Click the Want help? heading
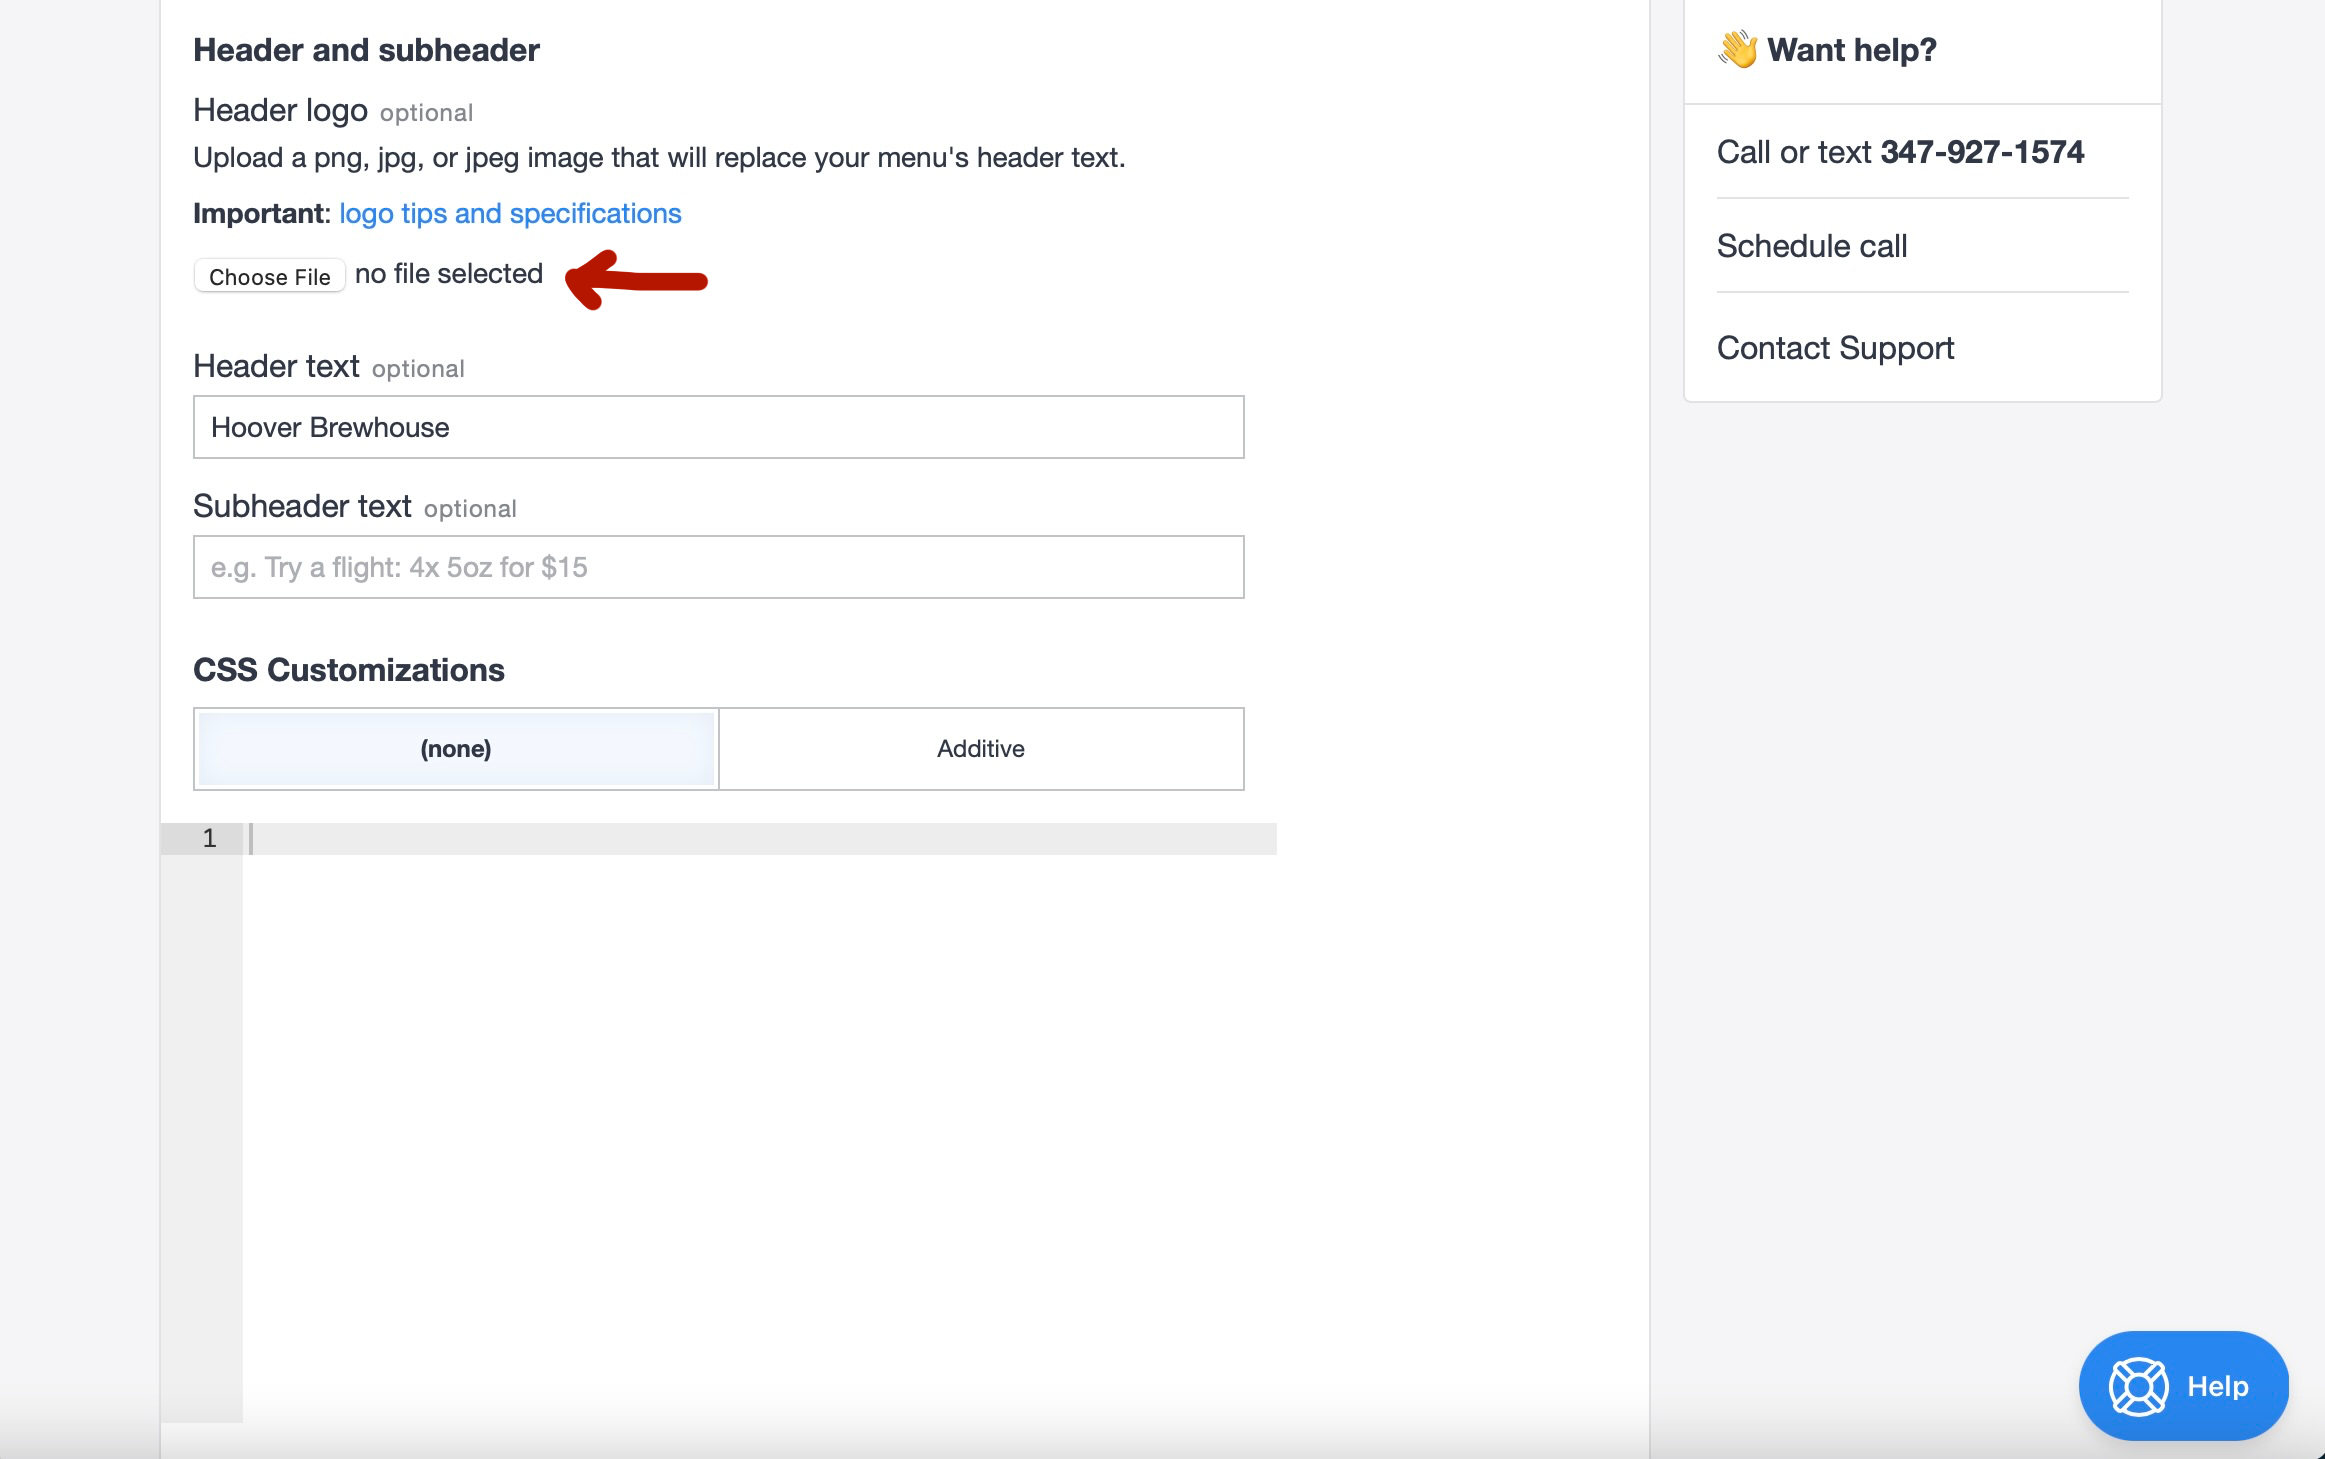The image size is (2325, 1459). tap(1851, 50)
